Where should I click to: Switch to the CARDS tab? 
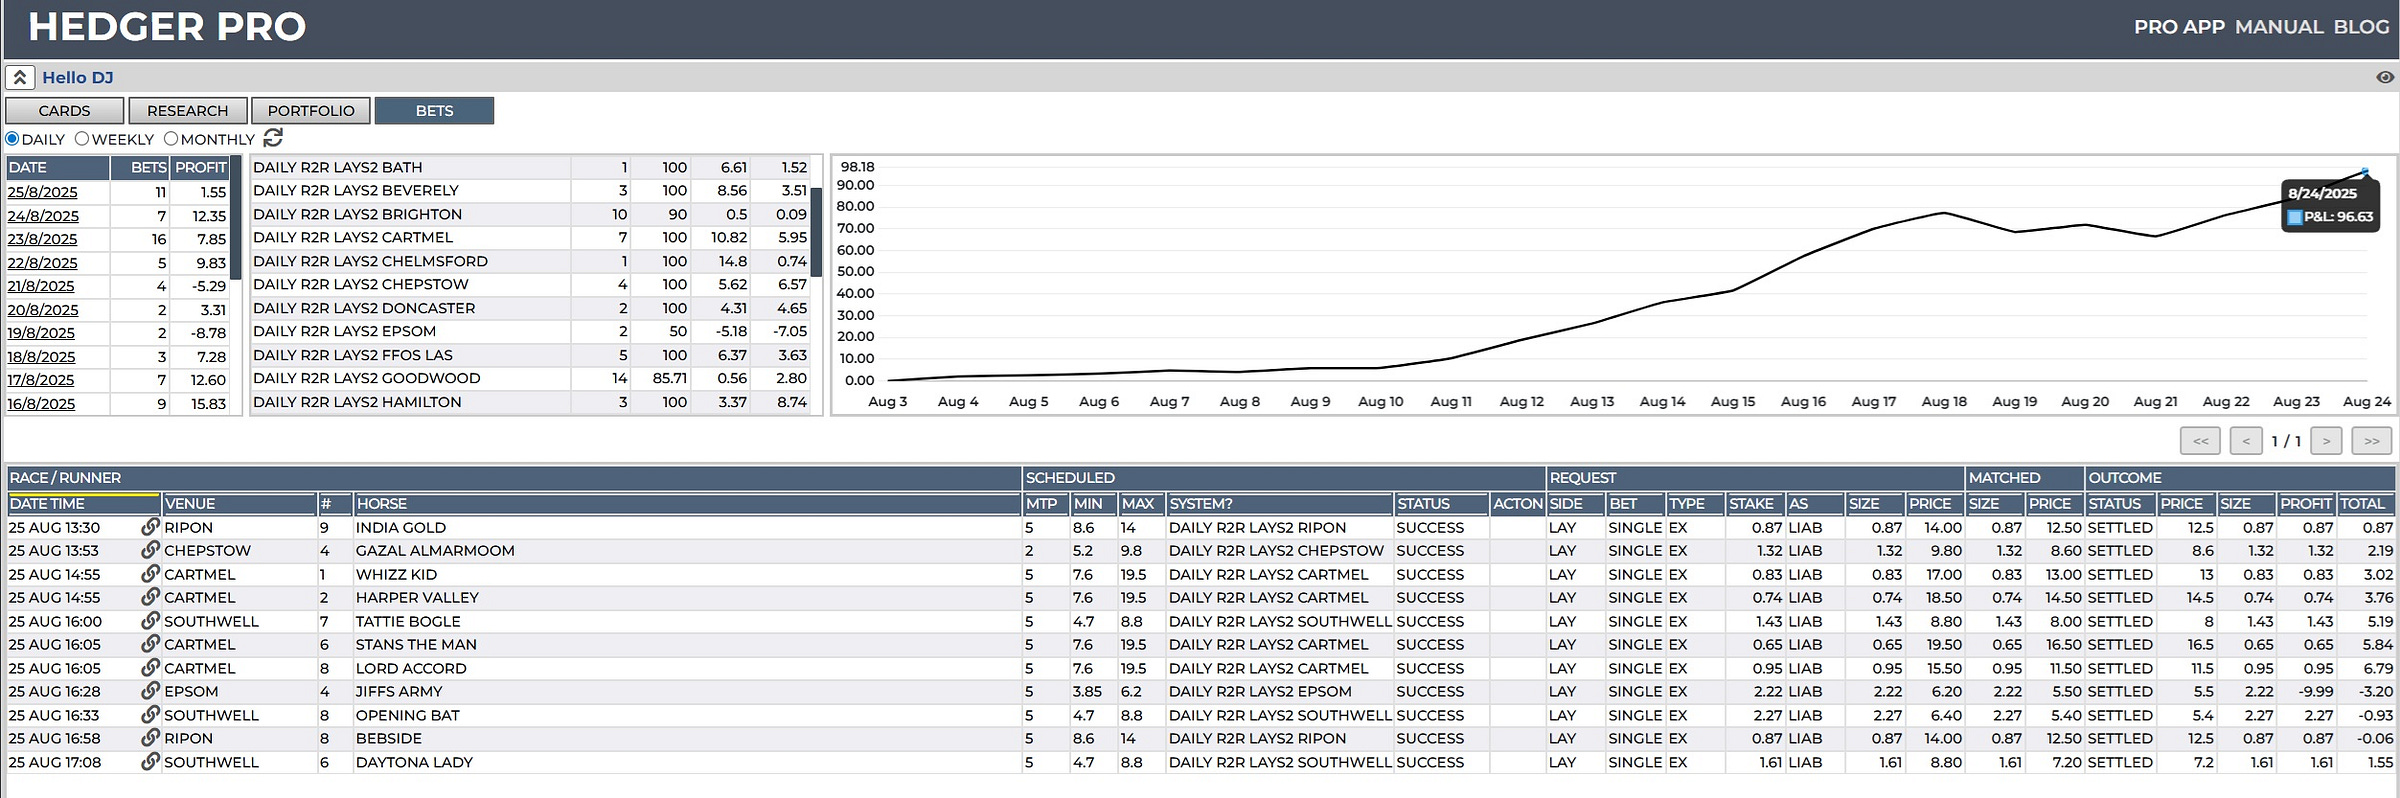(x=65, y=111)
